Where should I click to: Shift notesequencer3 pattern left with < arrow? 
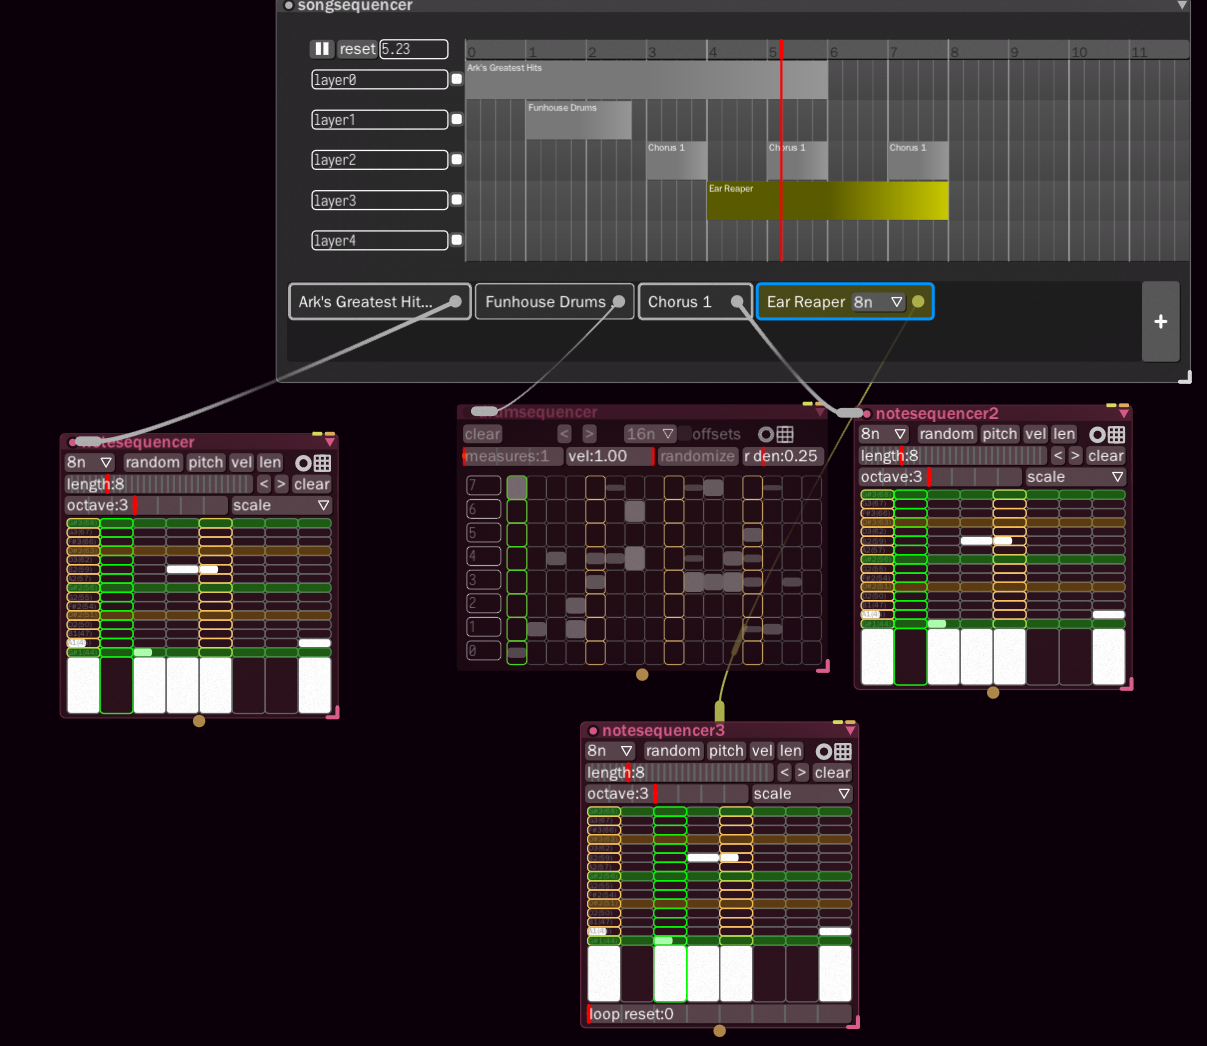pyautogui.click(x=784, y=773)
